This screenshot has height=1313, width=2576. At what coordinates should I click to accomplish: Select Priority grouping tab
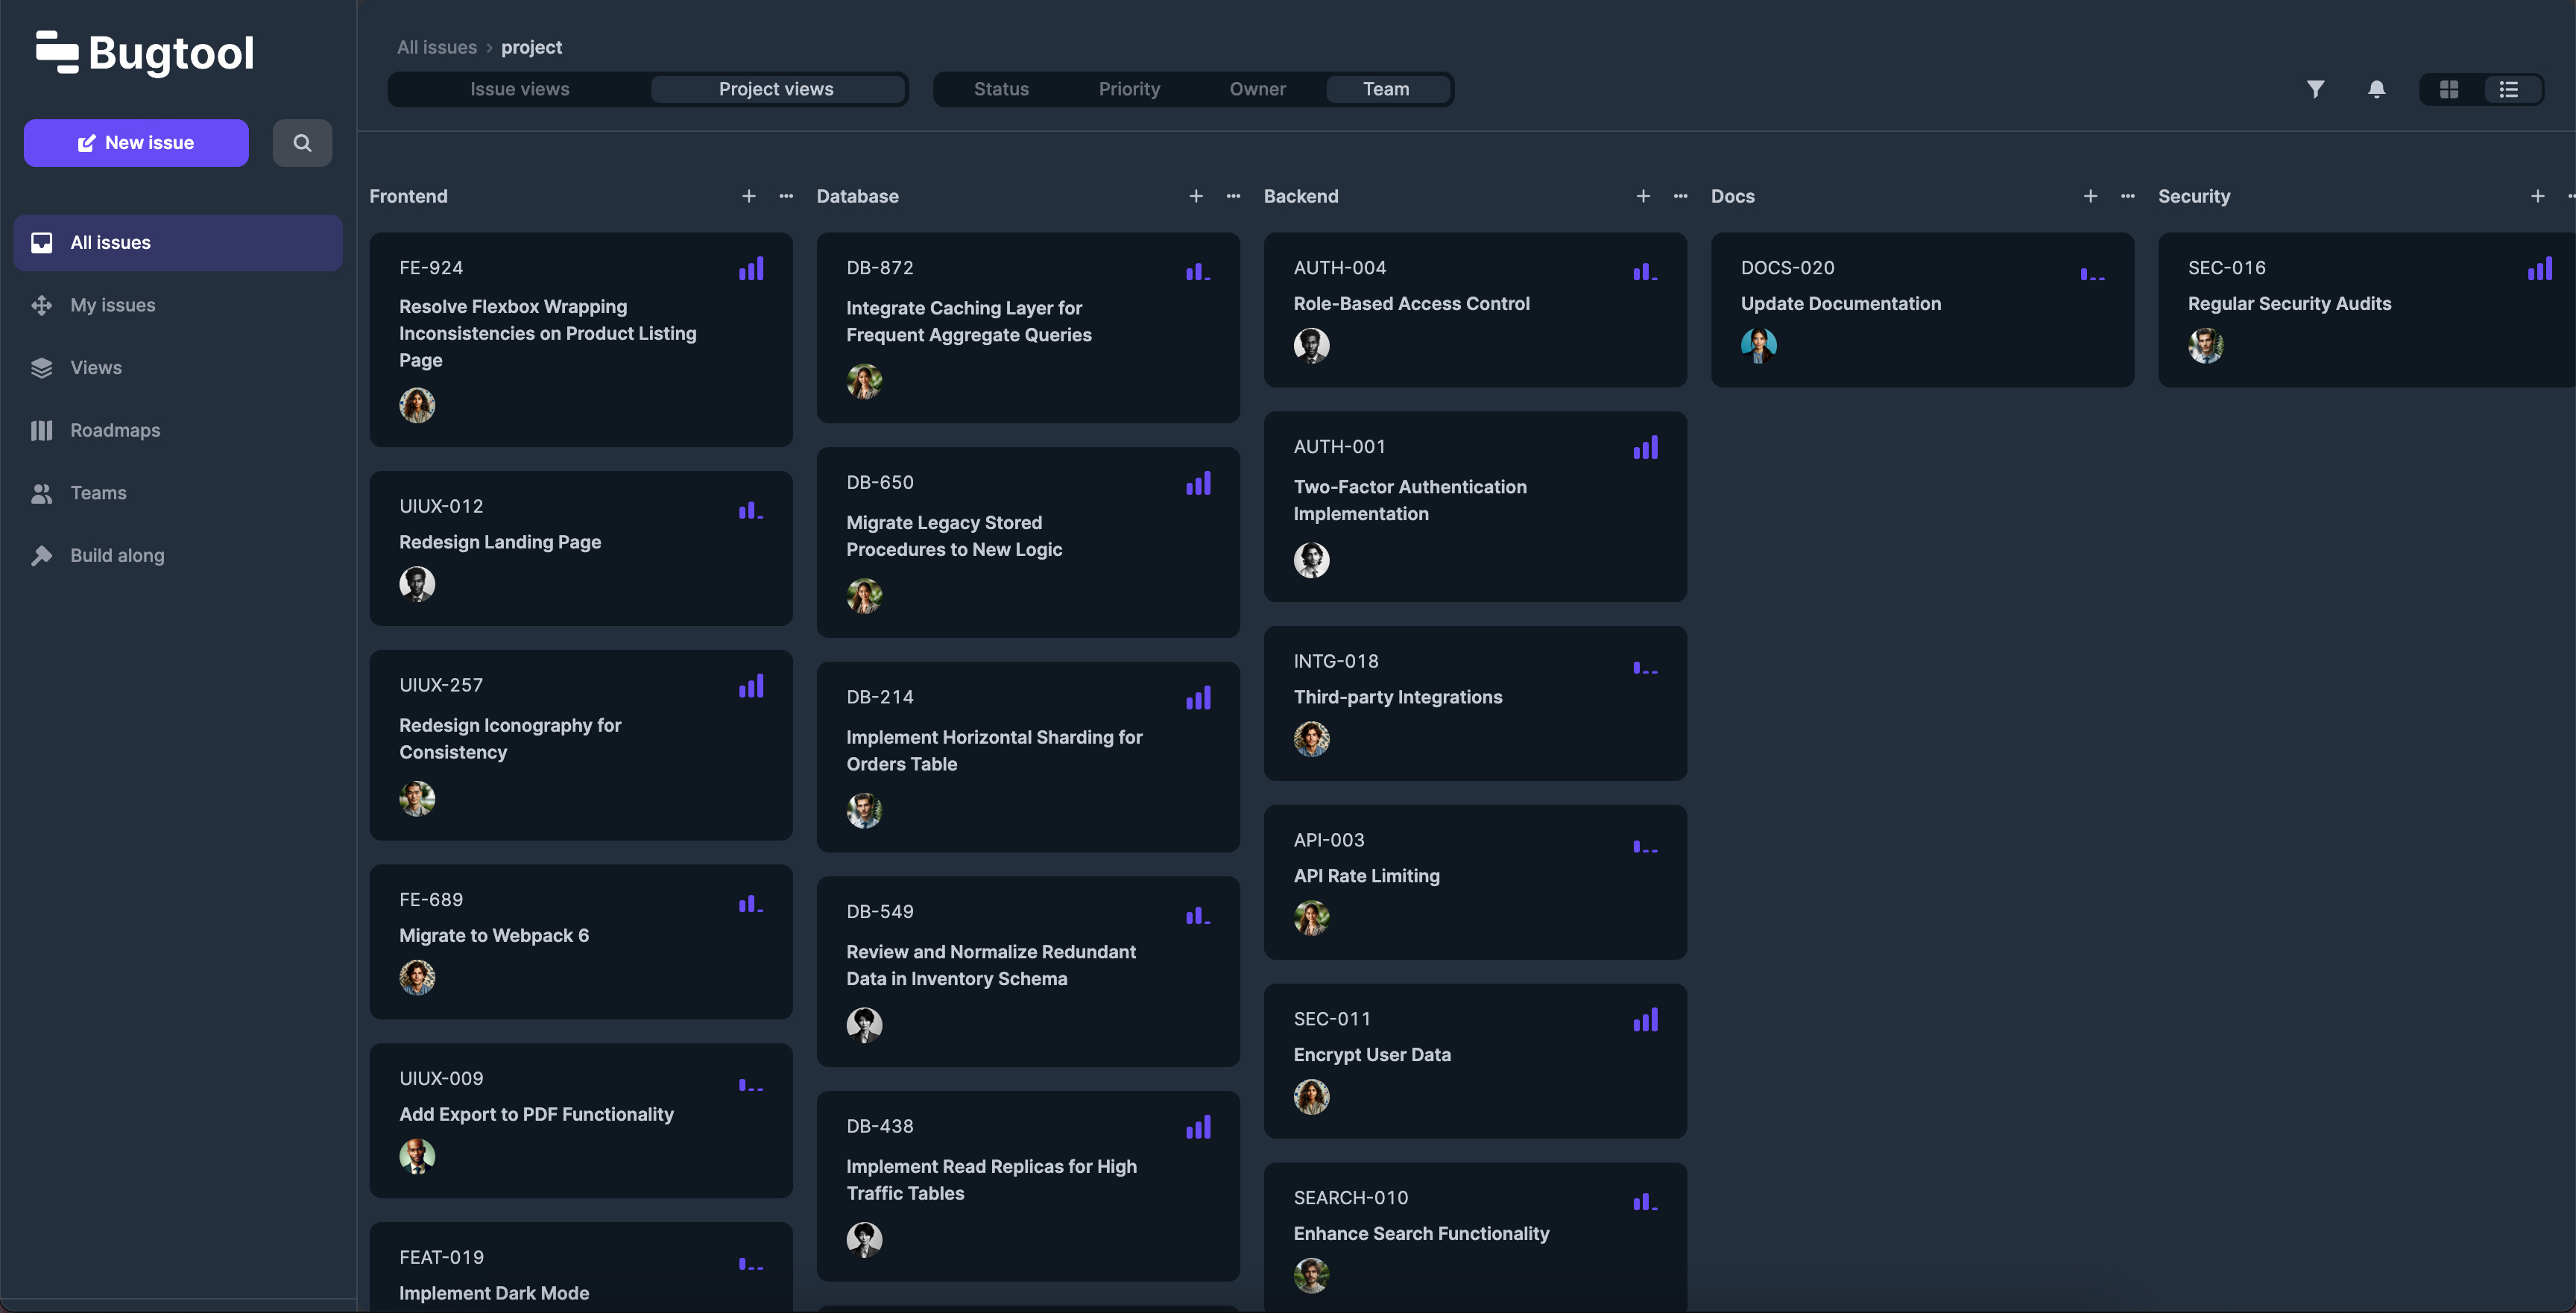tap(1129, 89)
